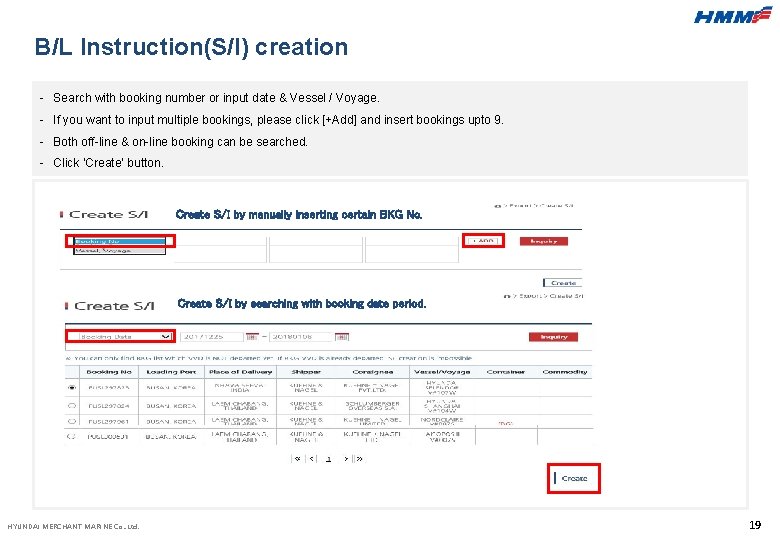Choose 'Vessel/Voyage' in the open dropdown list
The width and height of the screenshot is (780, 540).
point(119,251)
